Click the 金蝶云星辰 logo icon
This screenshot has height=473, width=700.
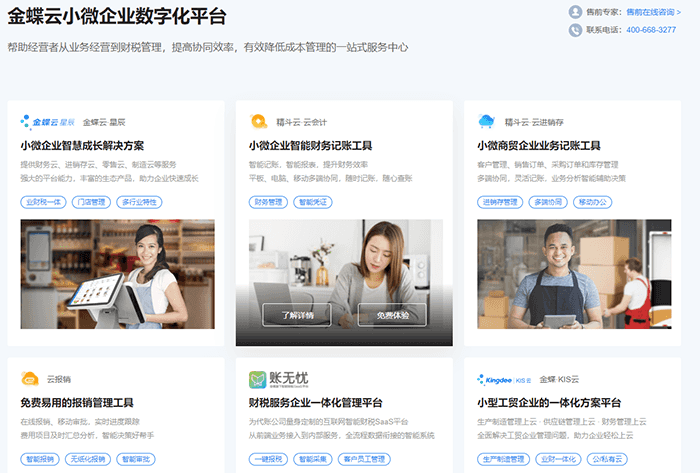coord(47,122)
